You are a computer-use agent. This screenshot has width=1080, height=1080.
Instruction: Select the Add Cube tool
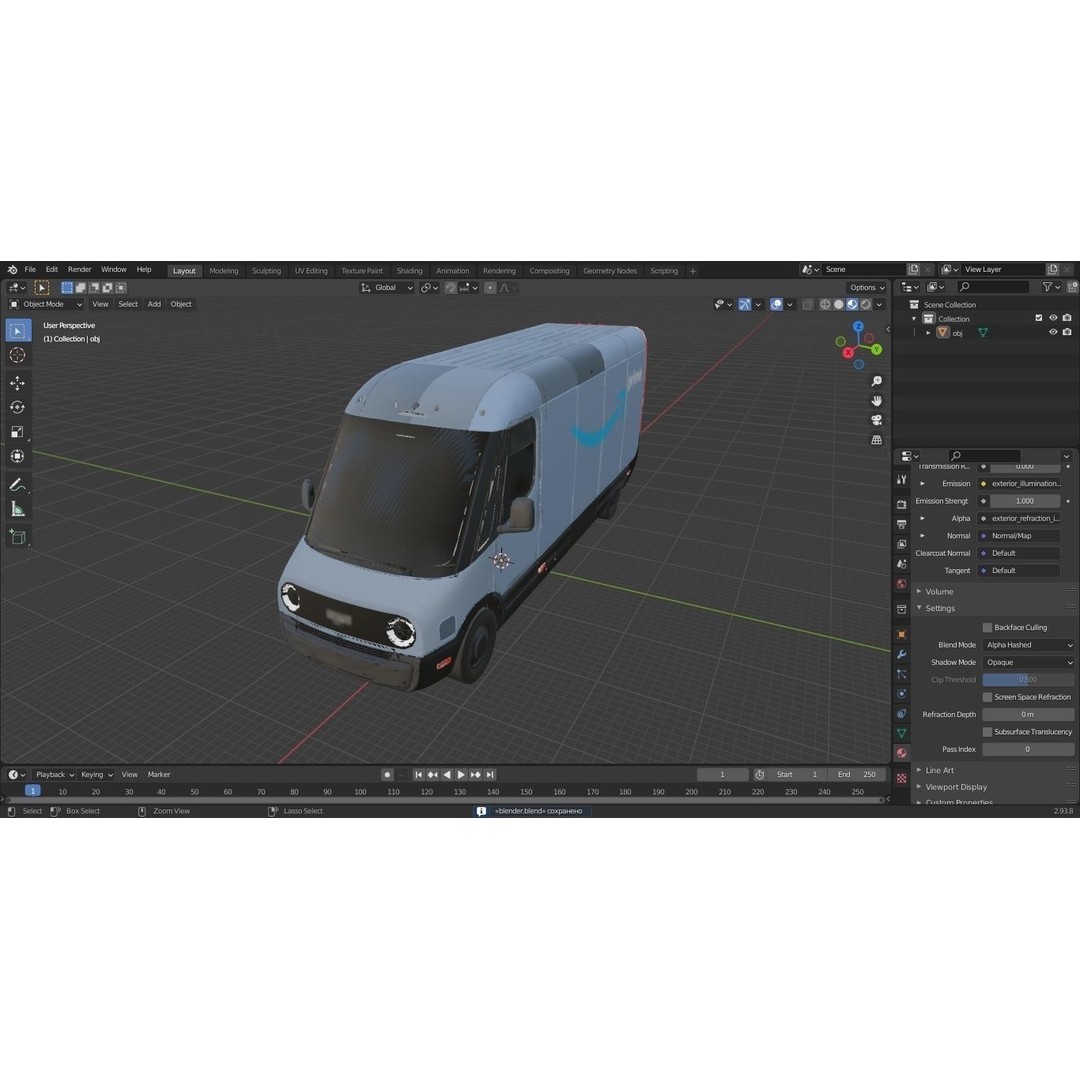point(18,537)
